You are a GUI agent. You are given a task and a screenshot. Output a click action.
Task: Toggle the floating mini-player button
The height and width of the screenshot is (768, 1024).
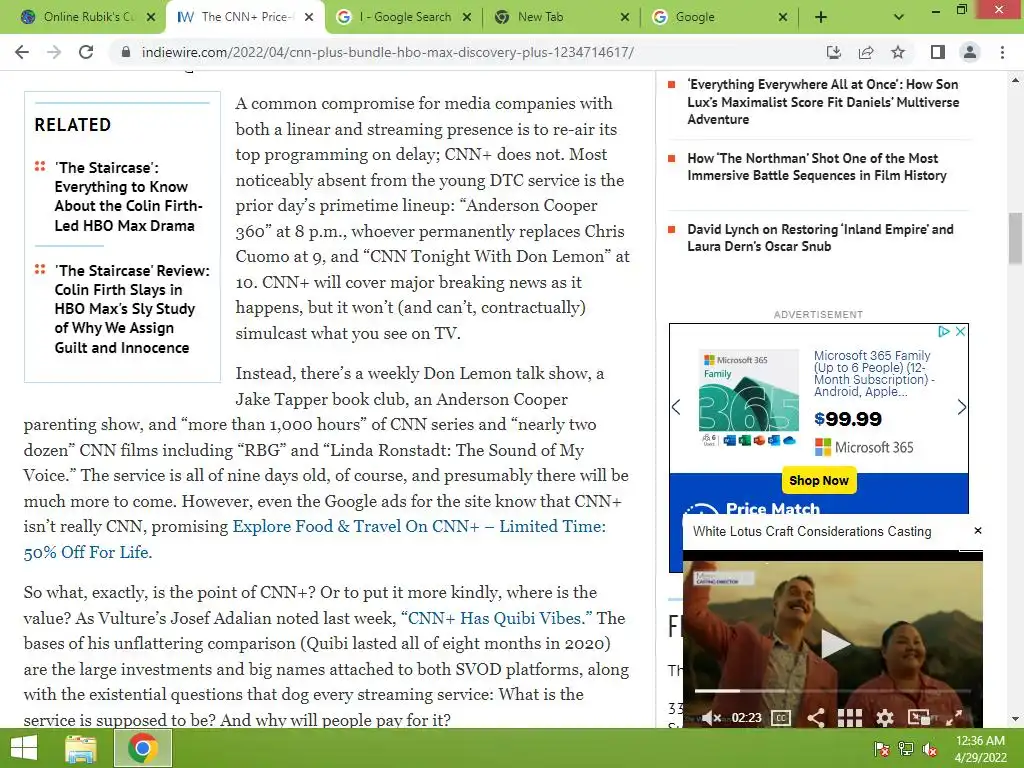[x=920, y=718]
